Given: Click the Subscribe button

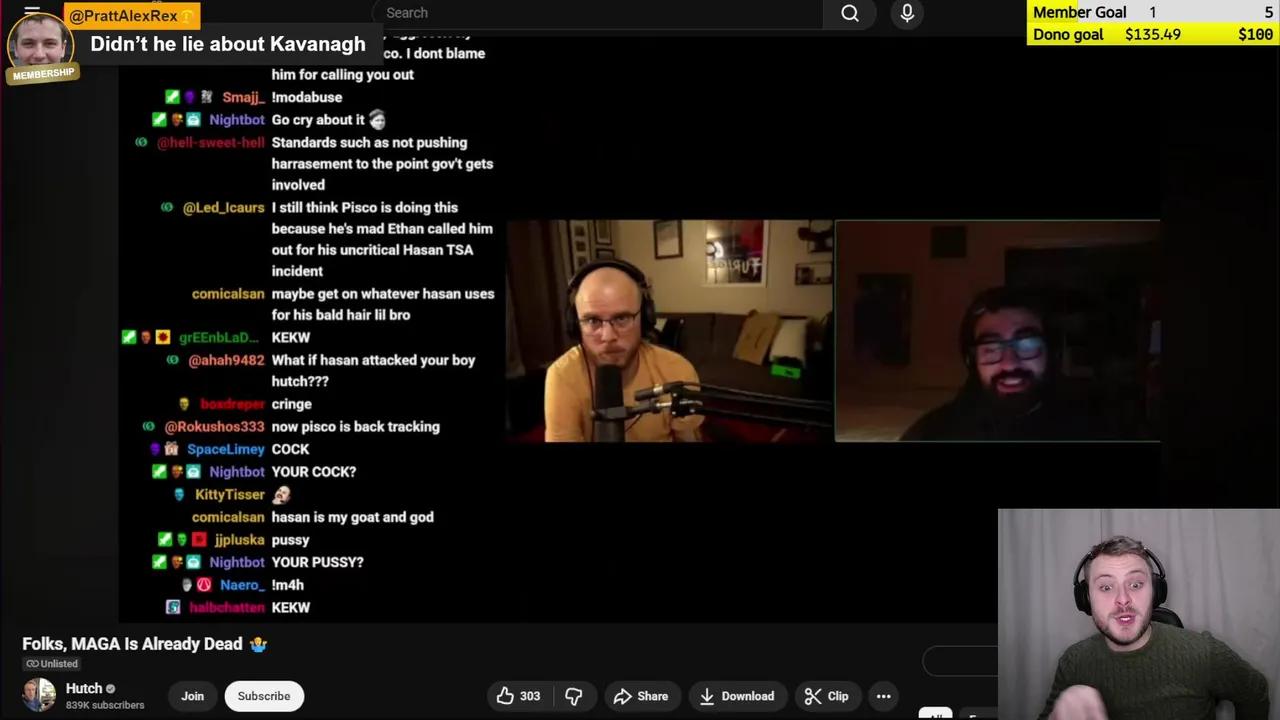Looking at the screenshot, I should 263,696.
